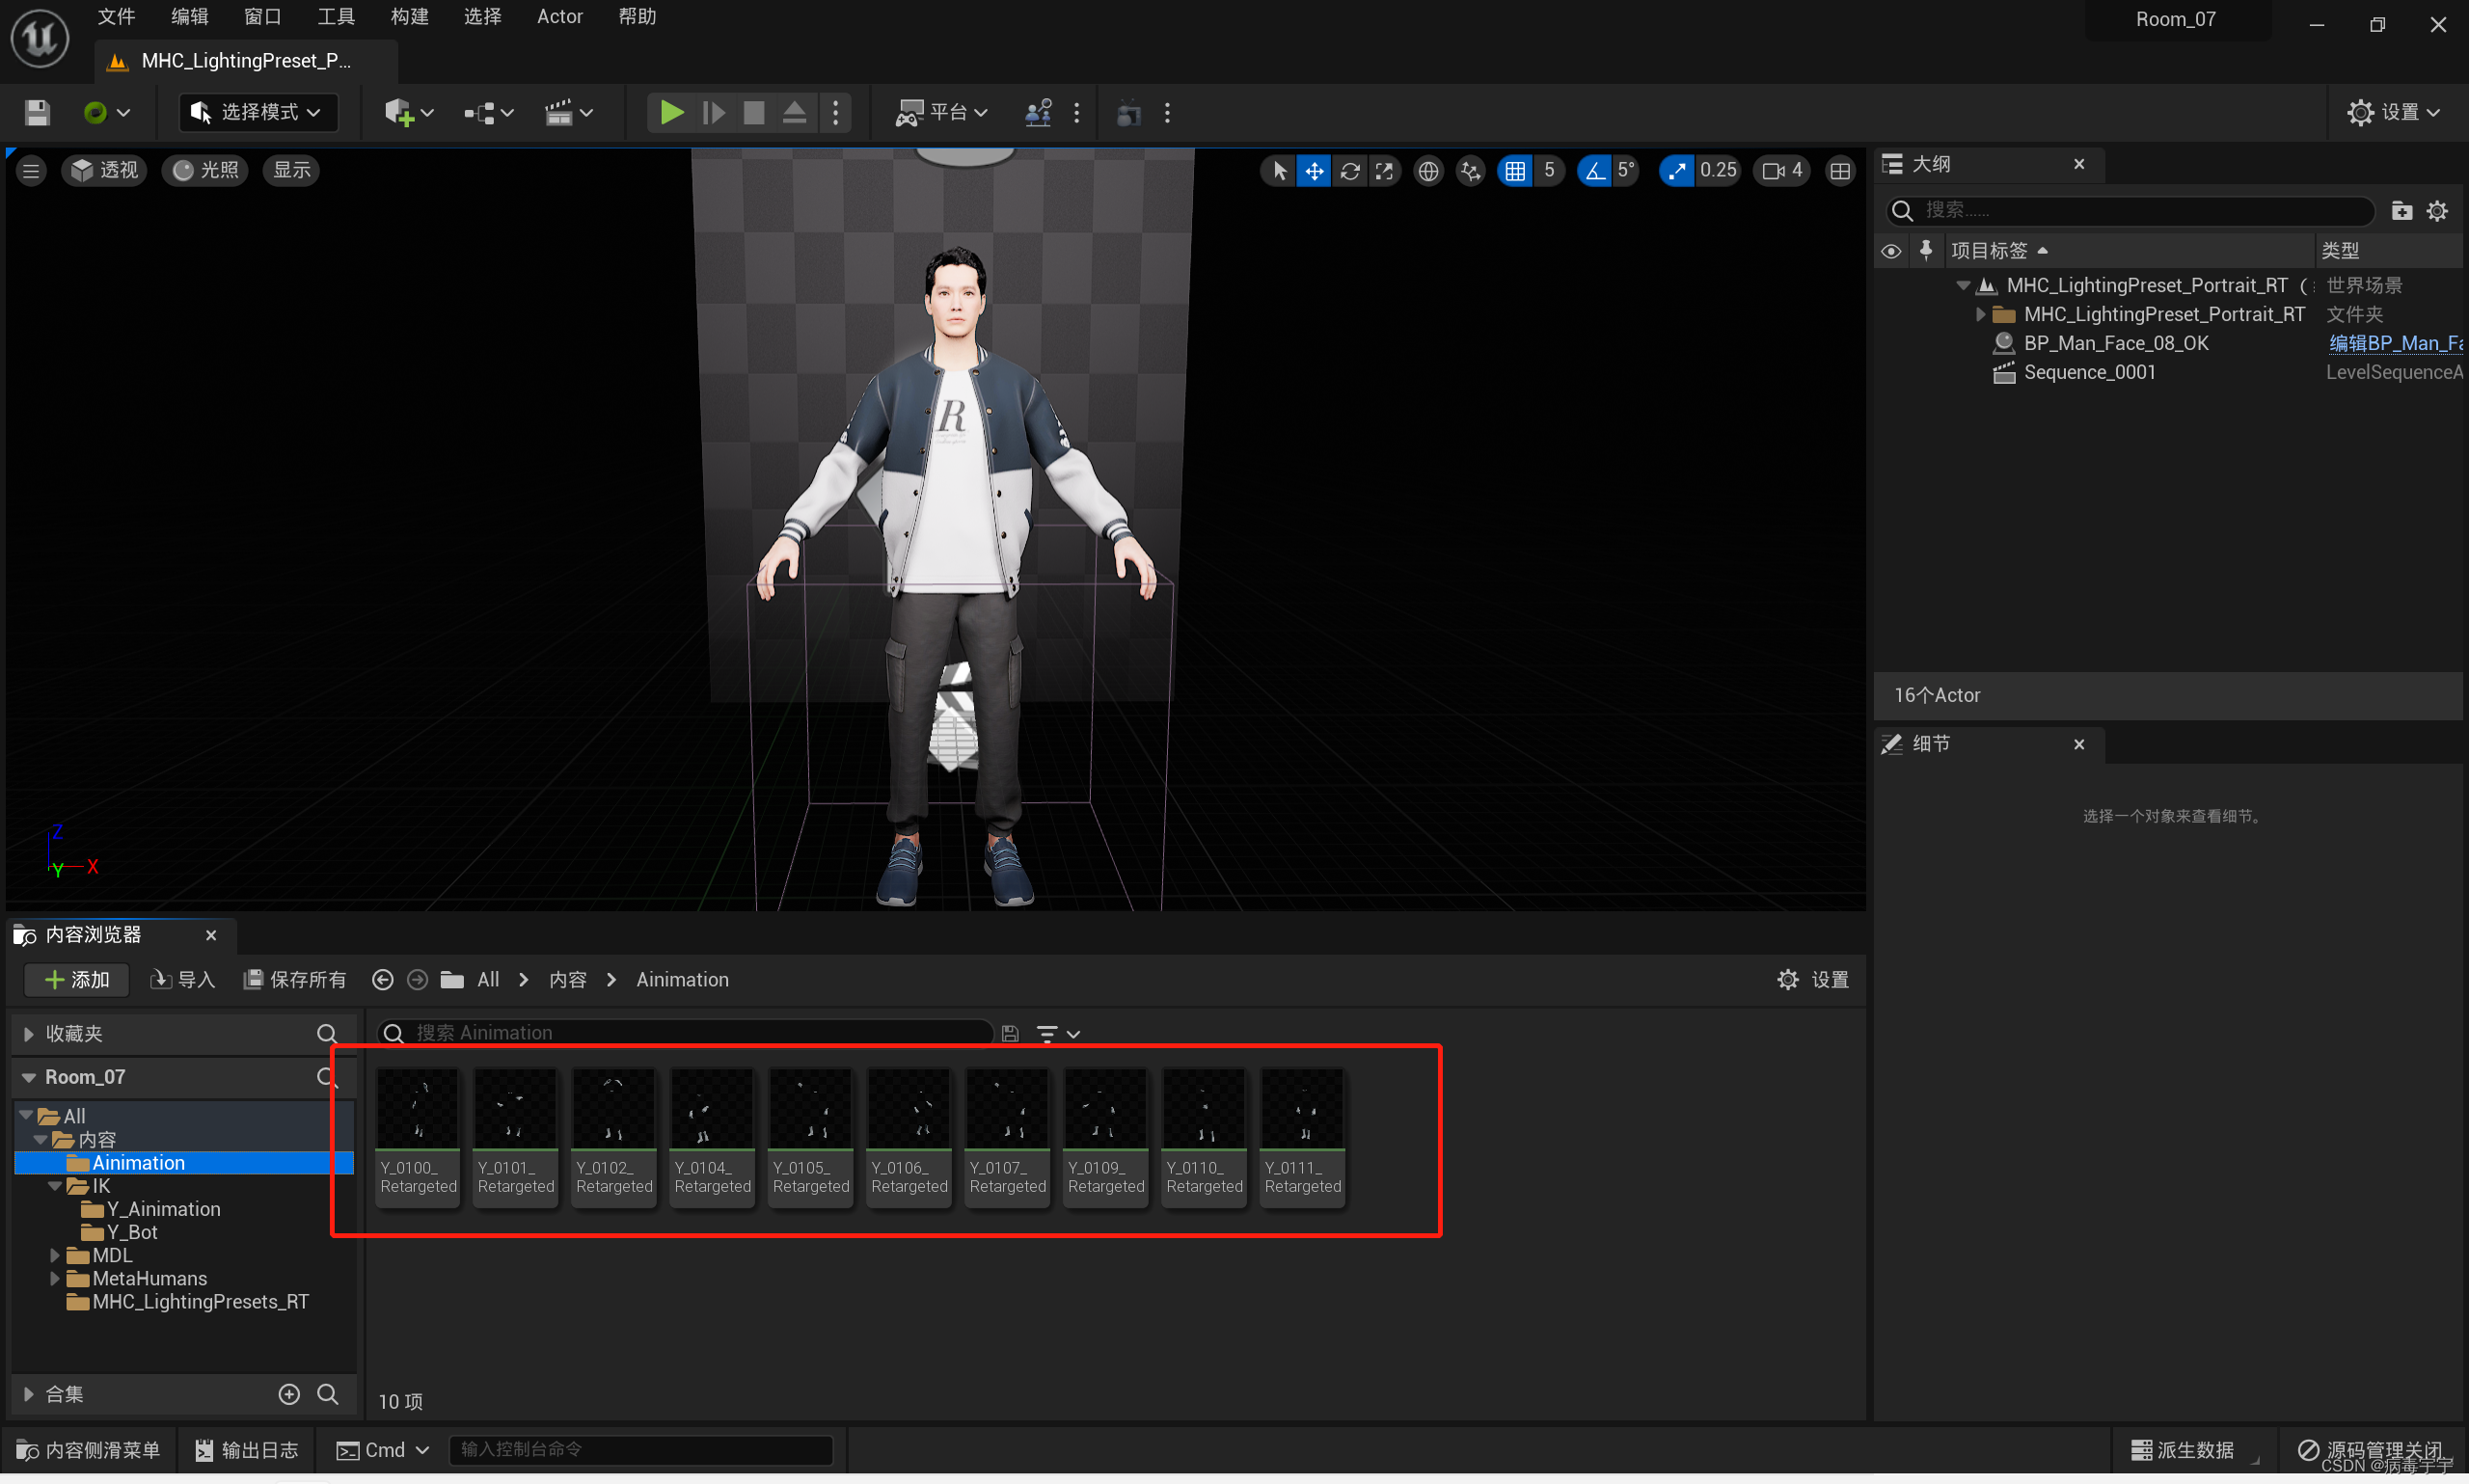This screenshot has height=1484, width=2469.
Task: Toggle the world coordinate system globe icon
Action: point(1428,171)
